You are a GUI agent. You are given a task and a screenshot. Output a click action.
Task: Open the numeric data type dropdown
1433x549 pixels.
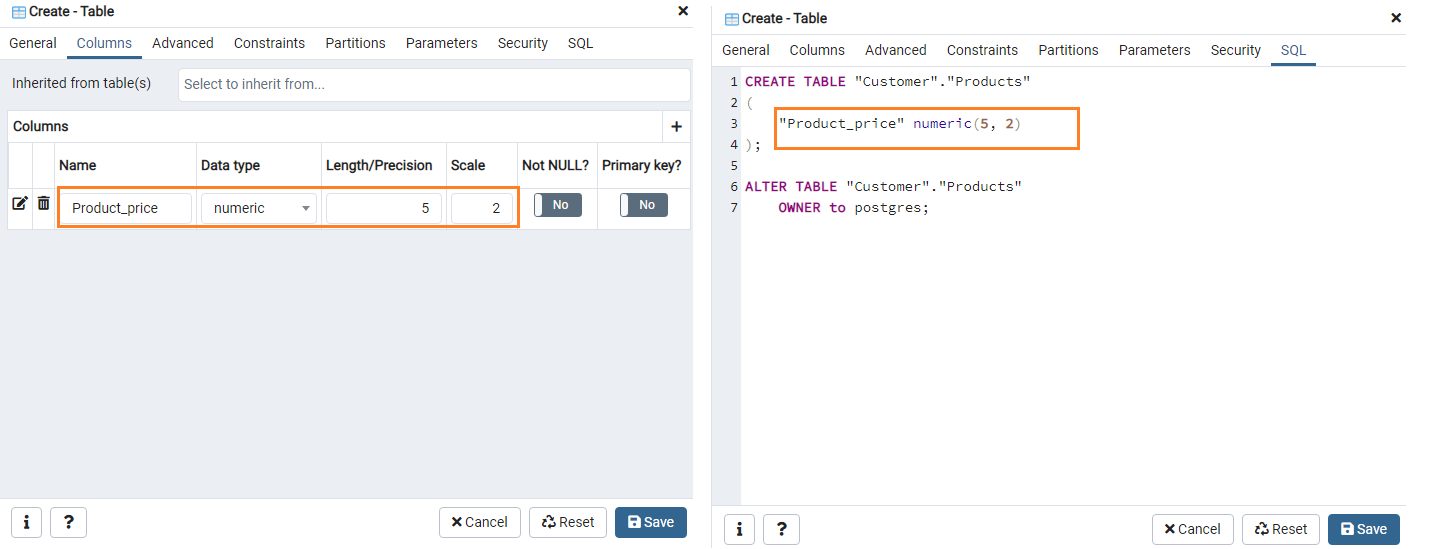[259, 208]
